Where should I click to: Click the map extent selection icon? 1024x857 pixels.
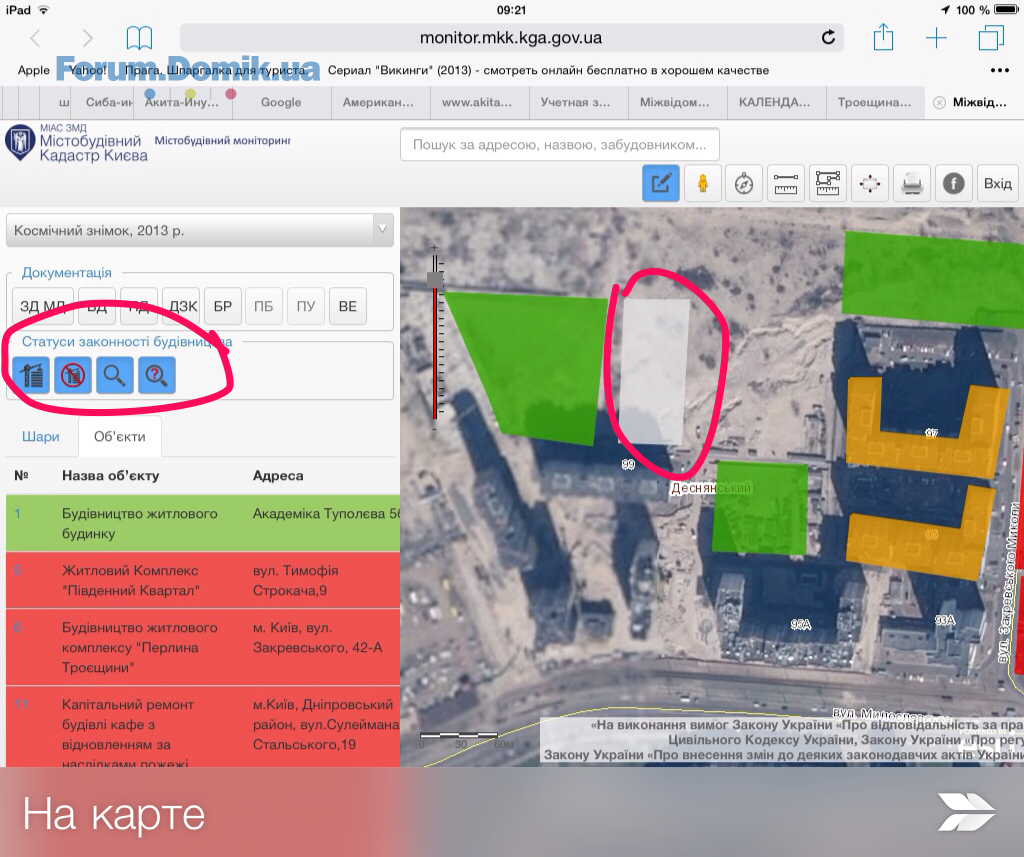pyautogui.click(x=870, y=183)
